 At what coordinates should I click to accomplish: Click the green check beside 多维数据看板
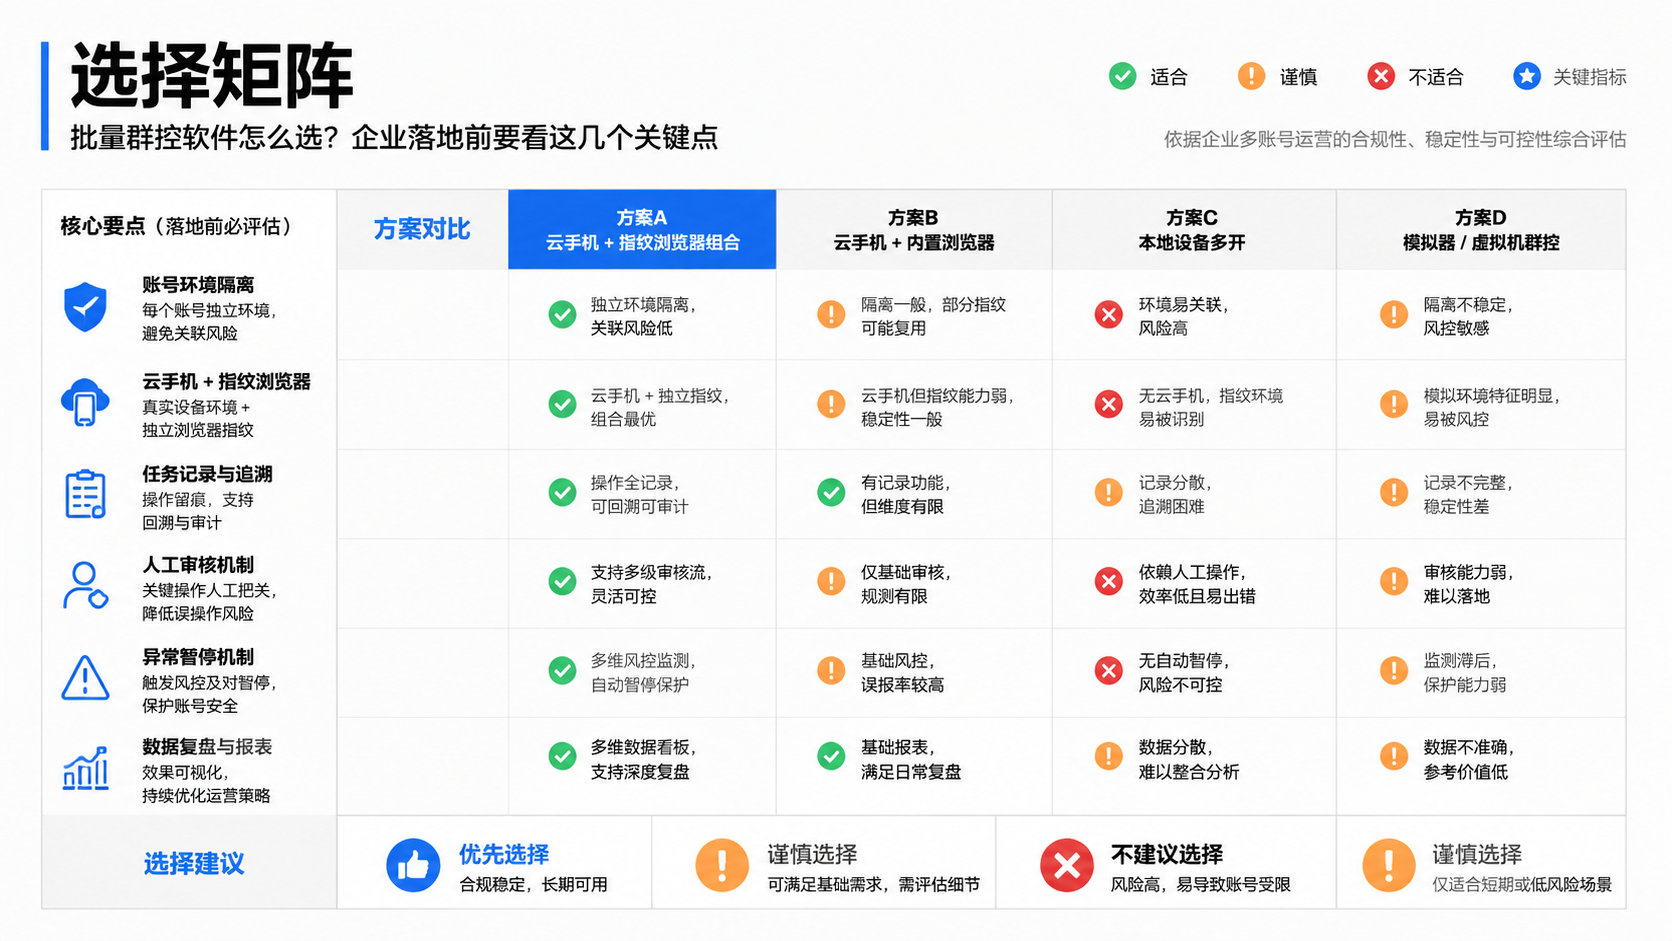pyautogui.click(x=562, y=756)
